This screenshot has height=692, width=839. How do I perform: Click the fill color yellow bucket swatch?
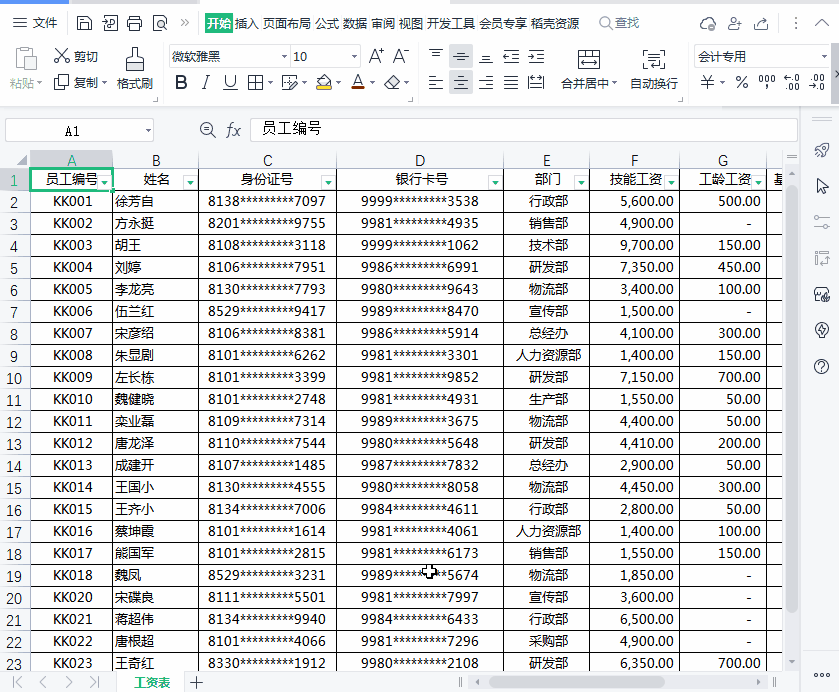[323, 83]
